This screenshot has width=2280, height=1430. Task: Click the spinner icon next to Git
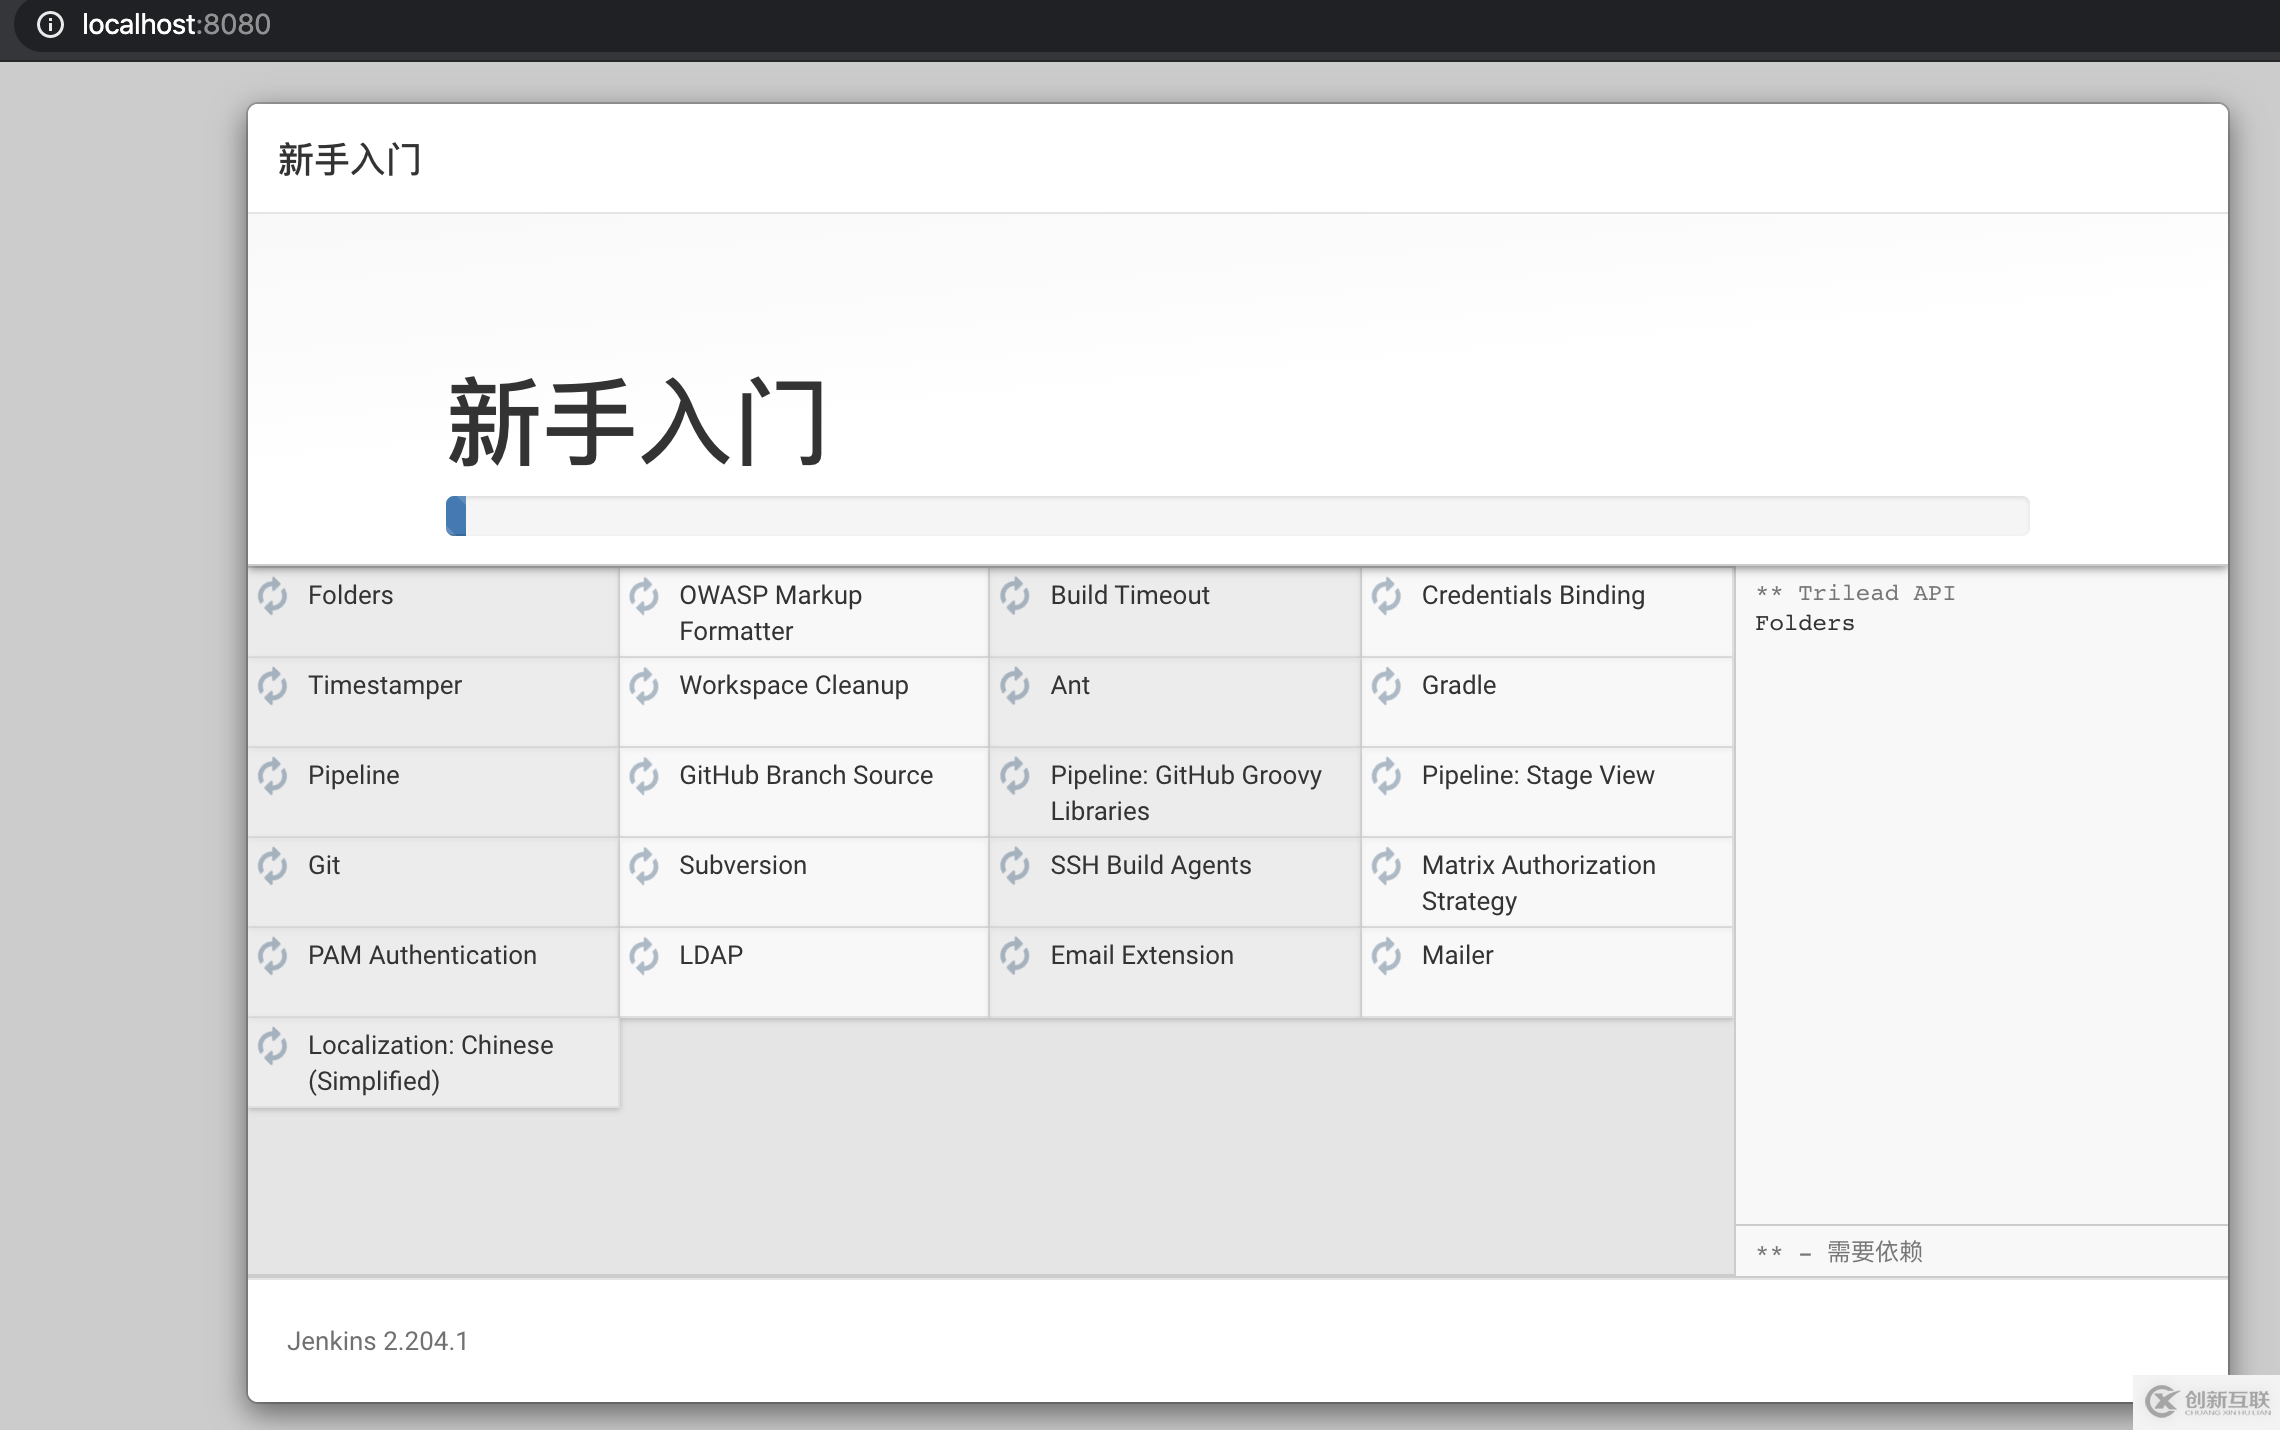pos(272,866)
